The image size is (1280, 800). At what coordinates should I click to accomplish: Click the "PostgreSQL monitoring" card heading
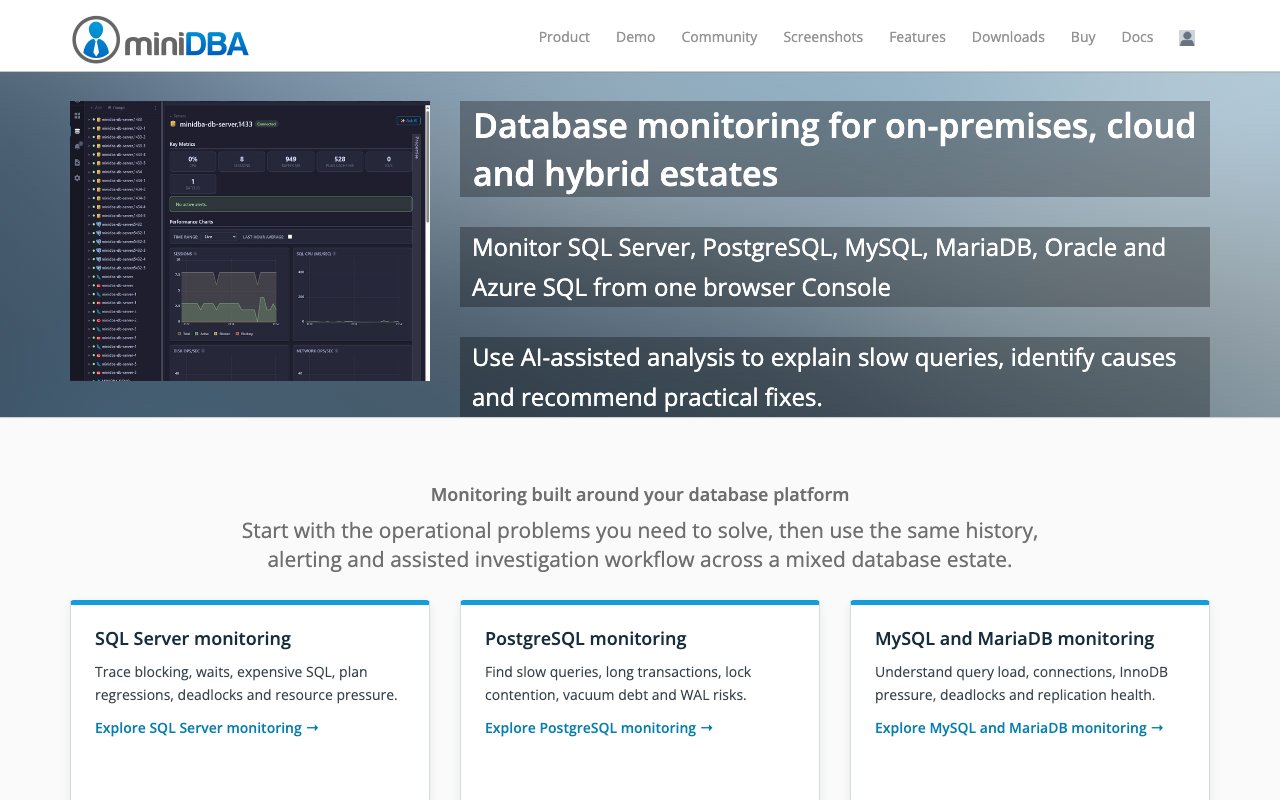pos(586,638)
